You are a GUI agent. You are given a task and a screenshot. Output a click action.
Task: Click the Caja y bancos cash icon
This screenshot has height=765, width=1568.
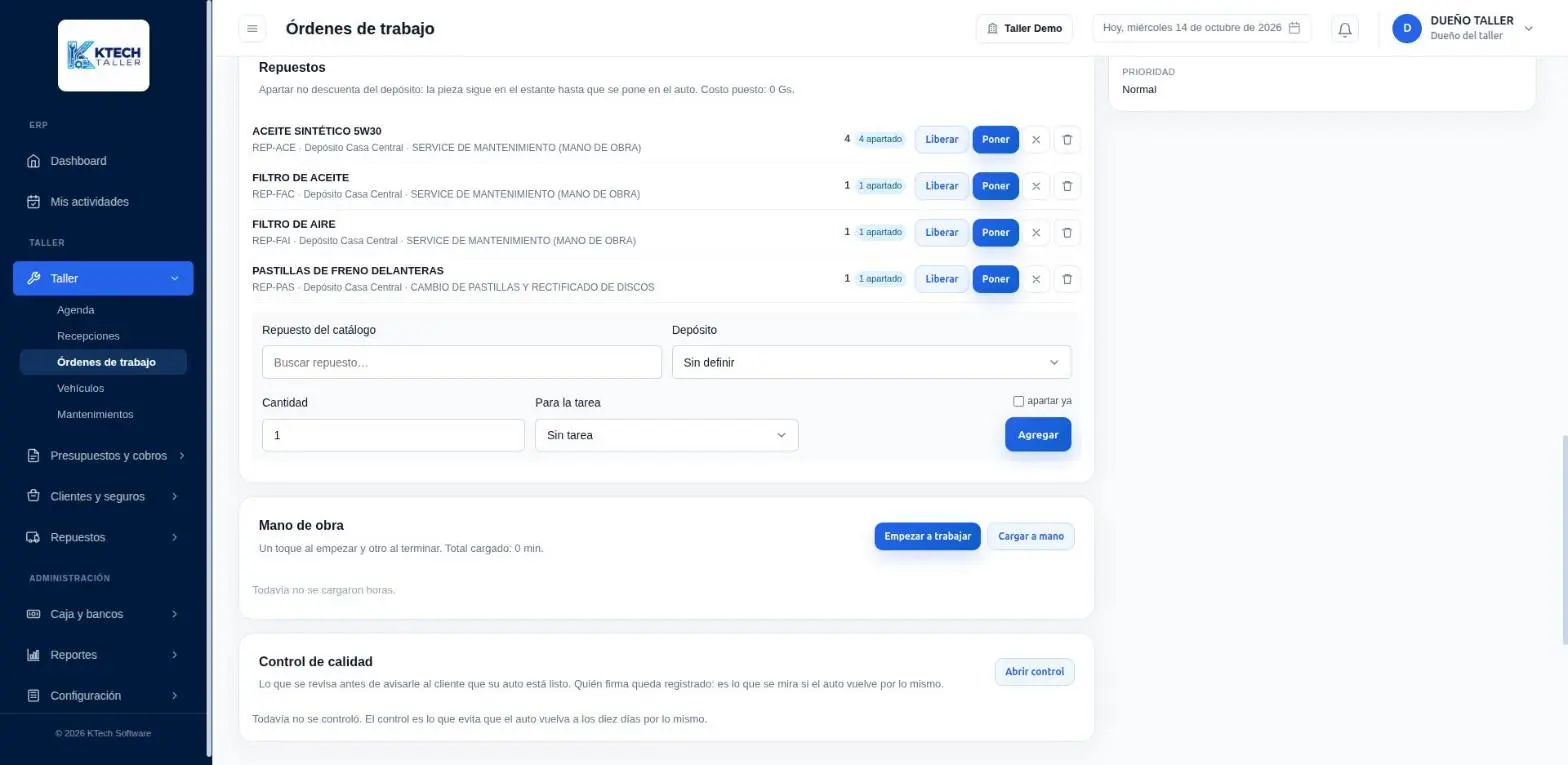[x=33, y=614]
